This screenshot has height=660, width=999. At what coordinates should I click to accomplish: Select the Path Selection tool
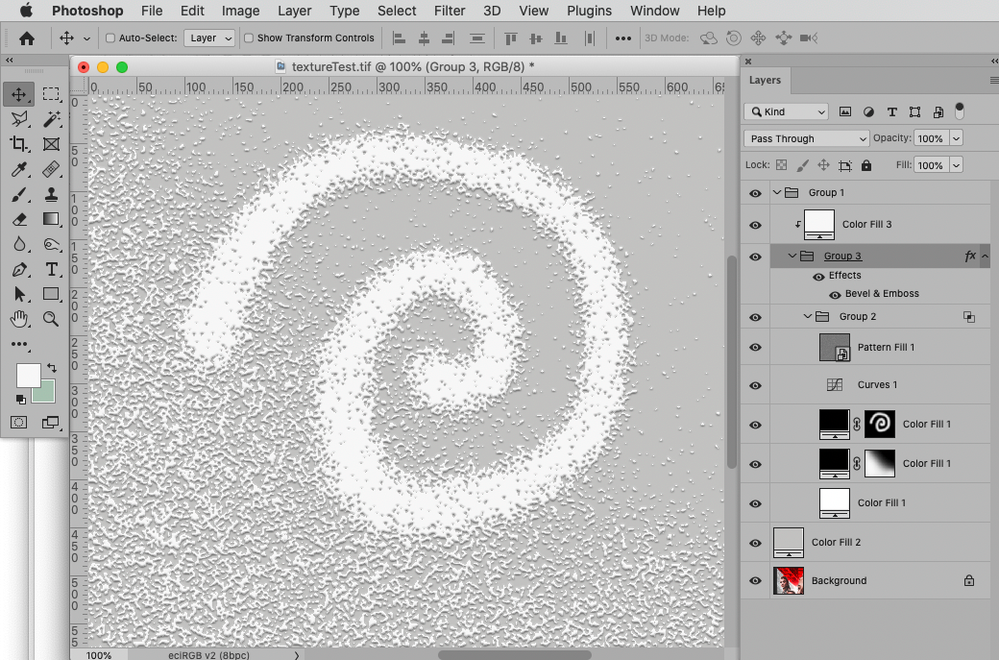(x=19, y=294)
